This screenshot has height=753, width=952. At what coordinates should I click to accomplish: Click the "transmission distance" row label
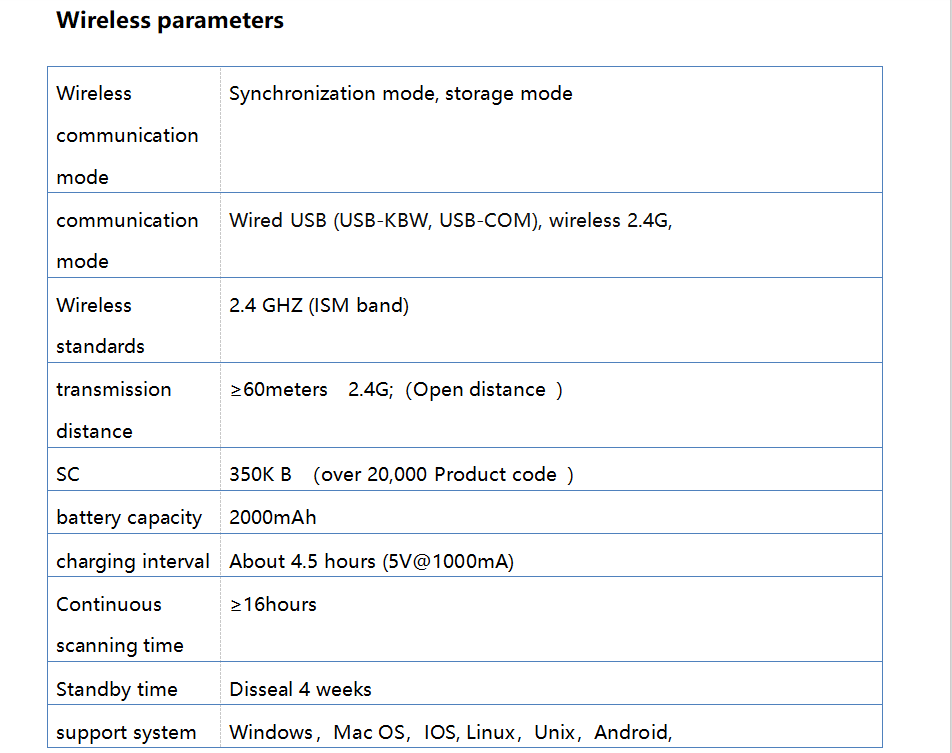click(x=113, y=410)
